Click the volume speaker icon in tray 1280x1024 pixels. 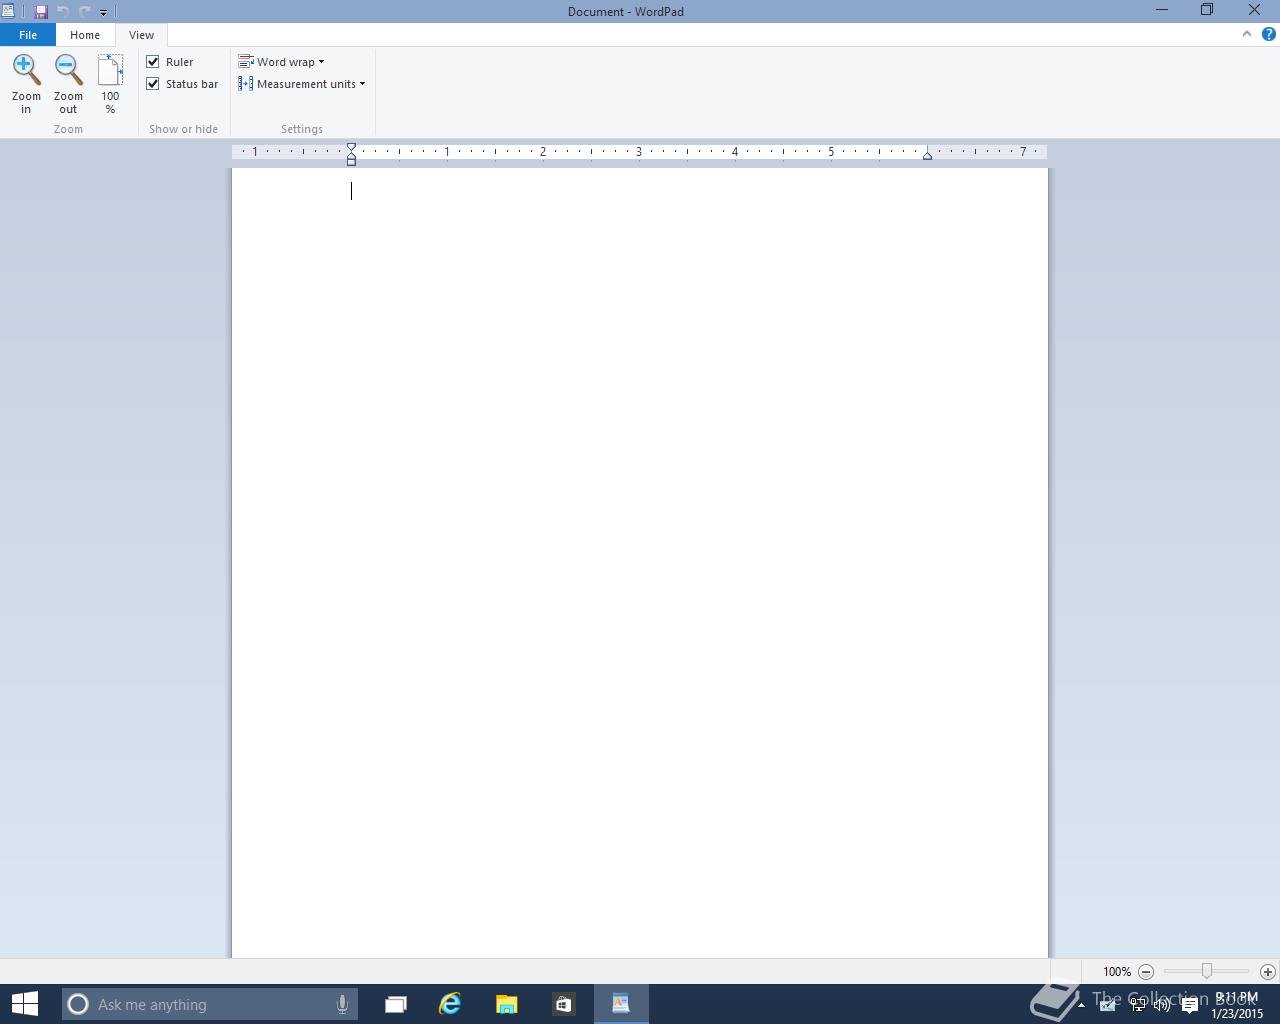1162,1005
